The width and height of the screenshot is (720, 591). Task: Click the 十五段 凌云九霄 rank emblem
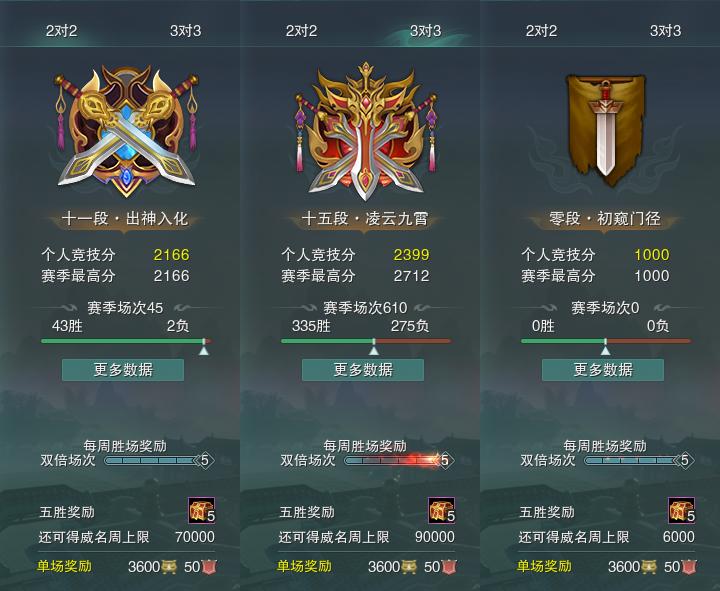point(366,131)
